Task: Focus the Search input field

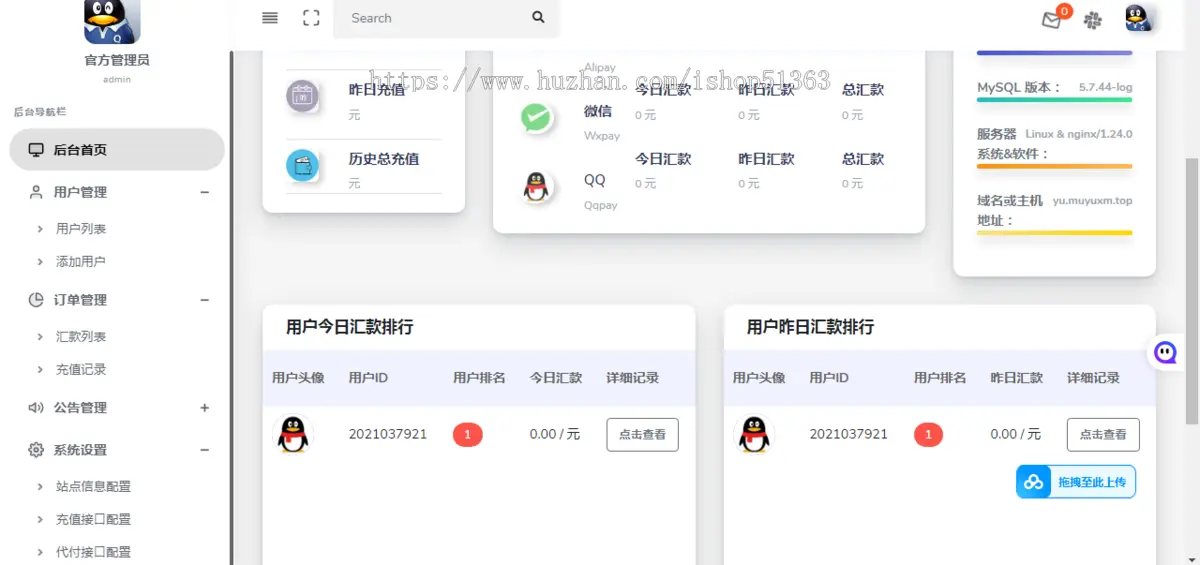Action: [x=430, y=18]
